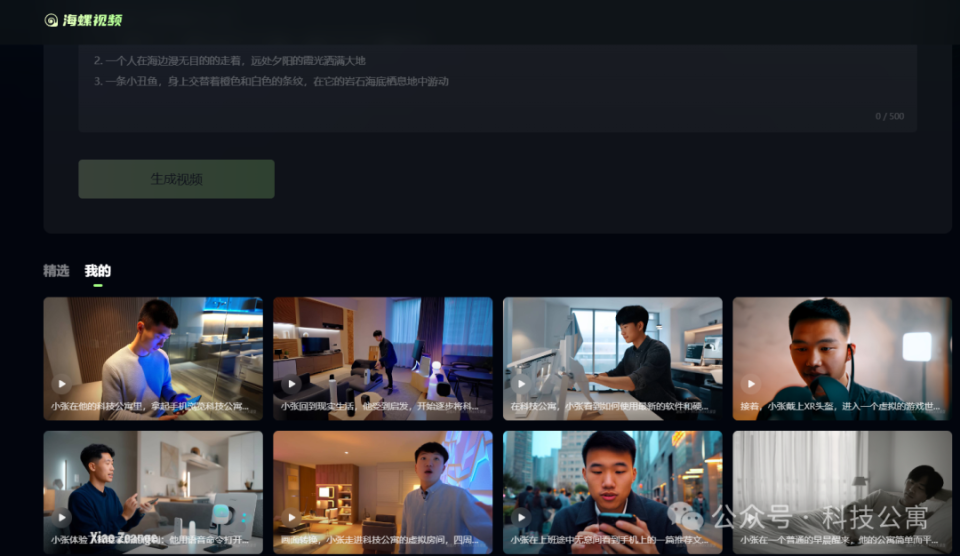
Task: Open the city street phone video thumbnail
Action: 612,480
